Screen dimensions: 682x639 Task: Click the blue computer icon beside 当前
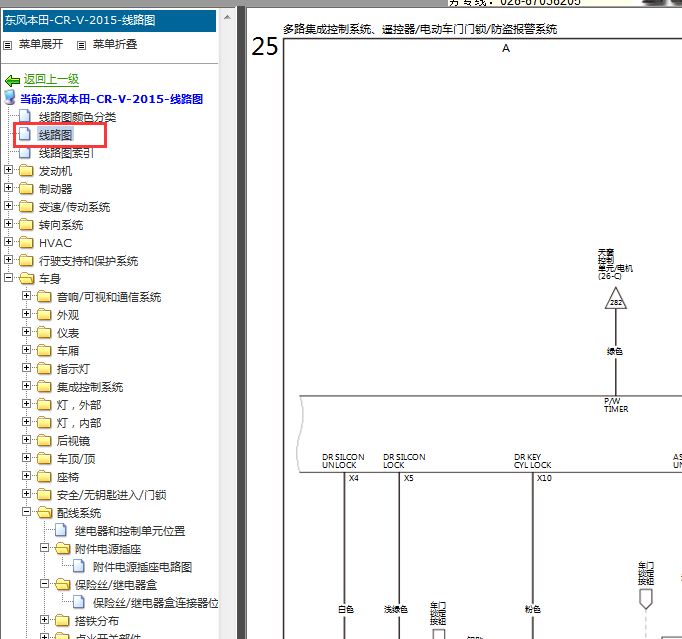tap(10, 97)
